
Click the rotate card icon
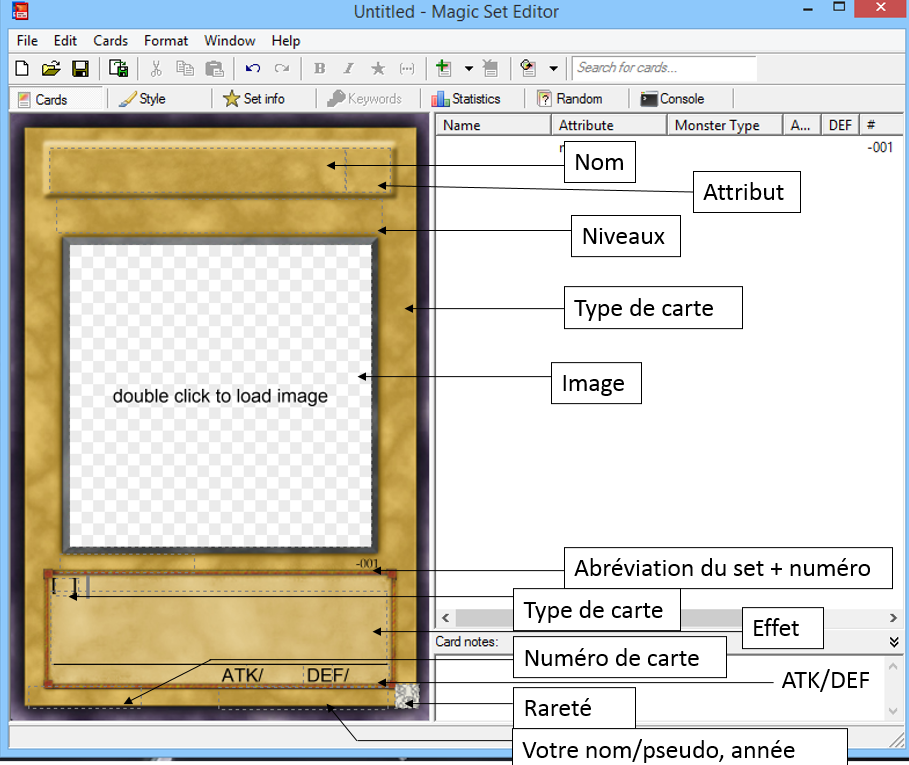tap(528, 68)
